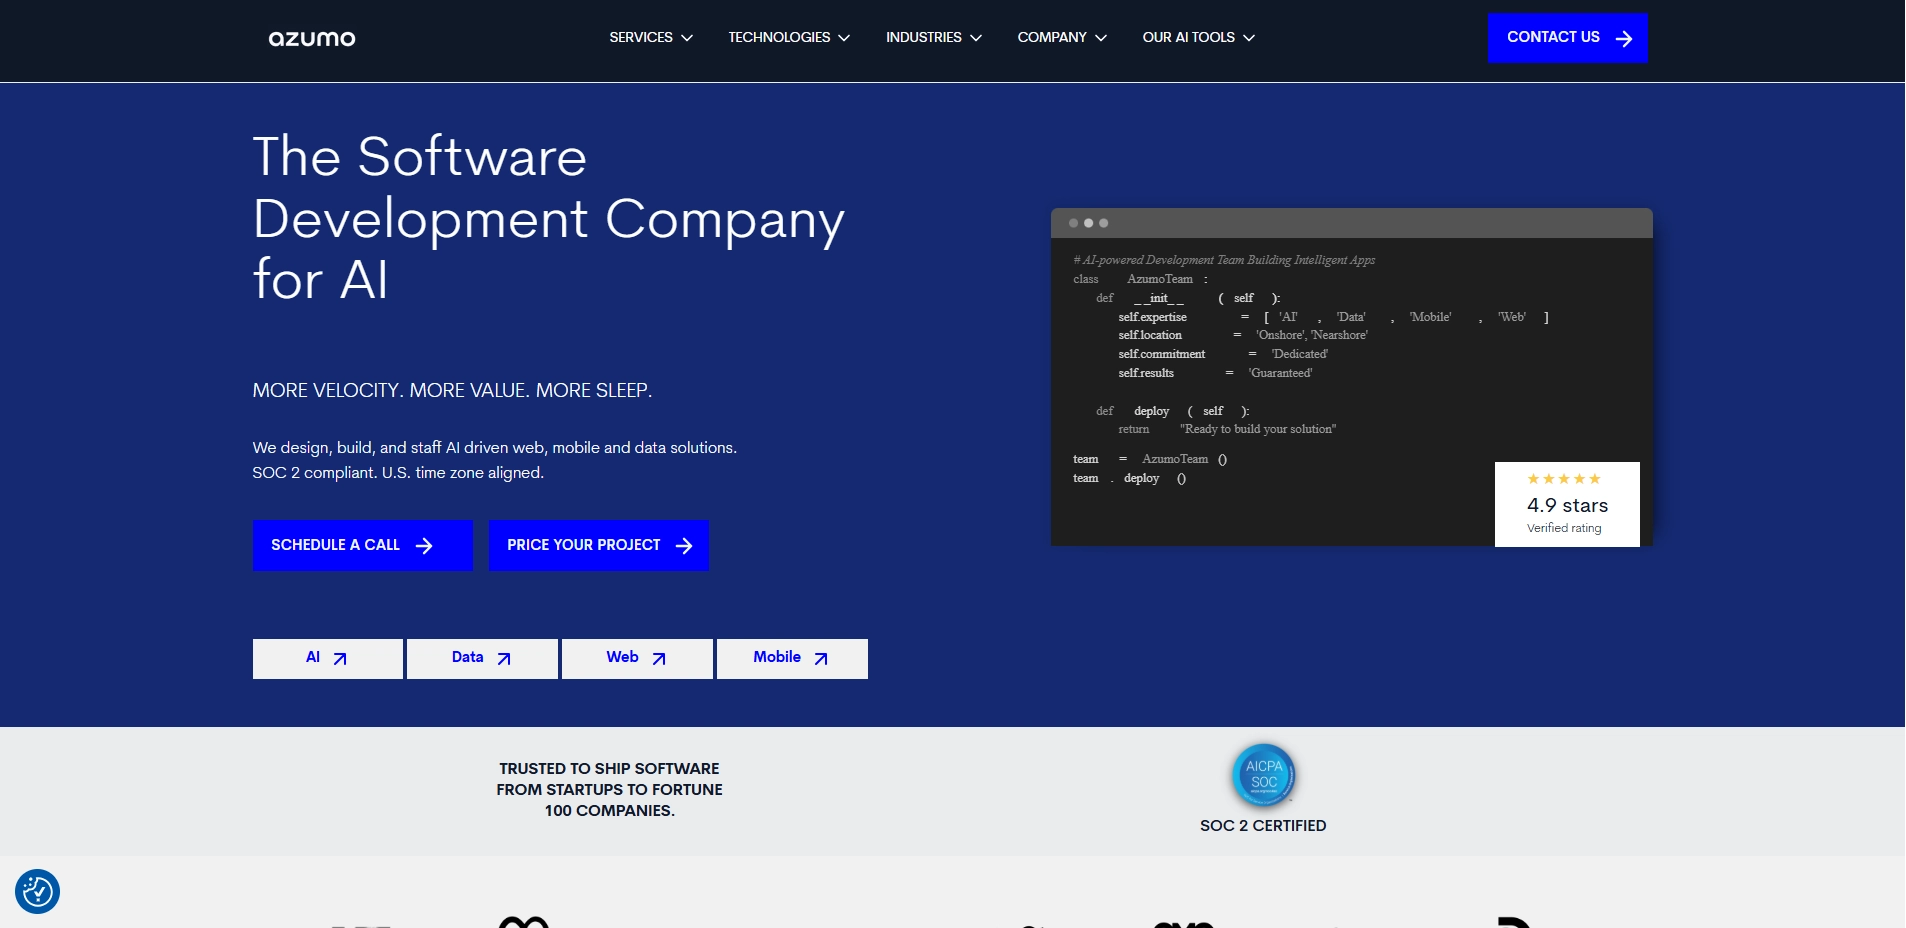This screenshot has height=928, width=1906.
Task: Open the Web solutions link
Action: pyautogui.click(x=637, y=658)
